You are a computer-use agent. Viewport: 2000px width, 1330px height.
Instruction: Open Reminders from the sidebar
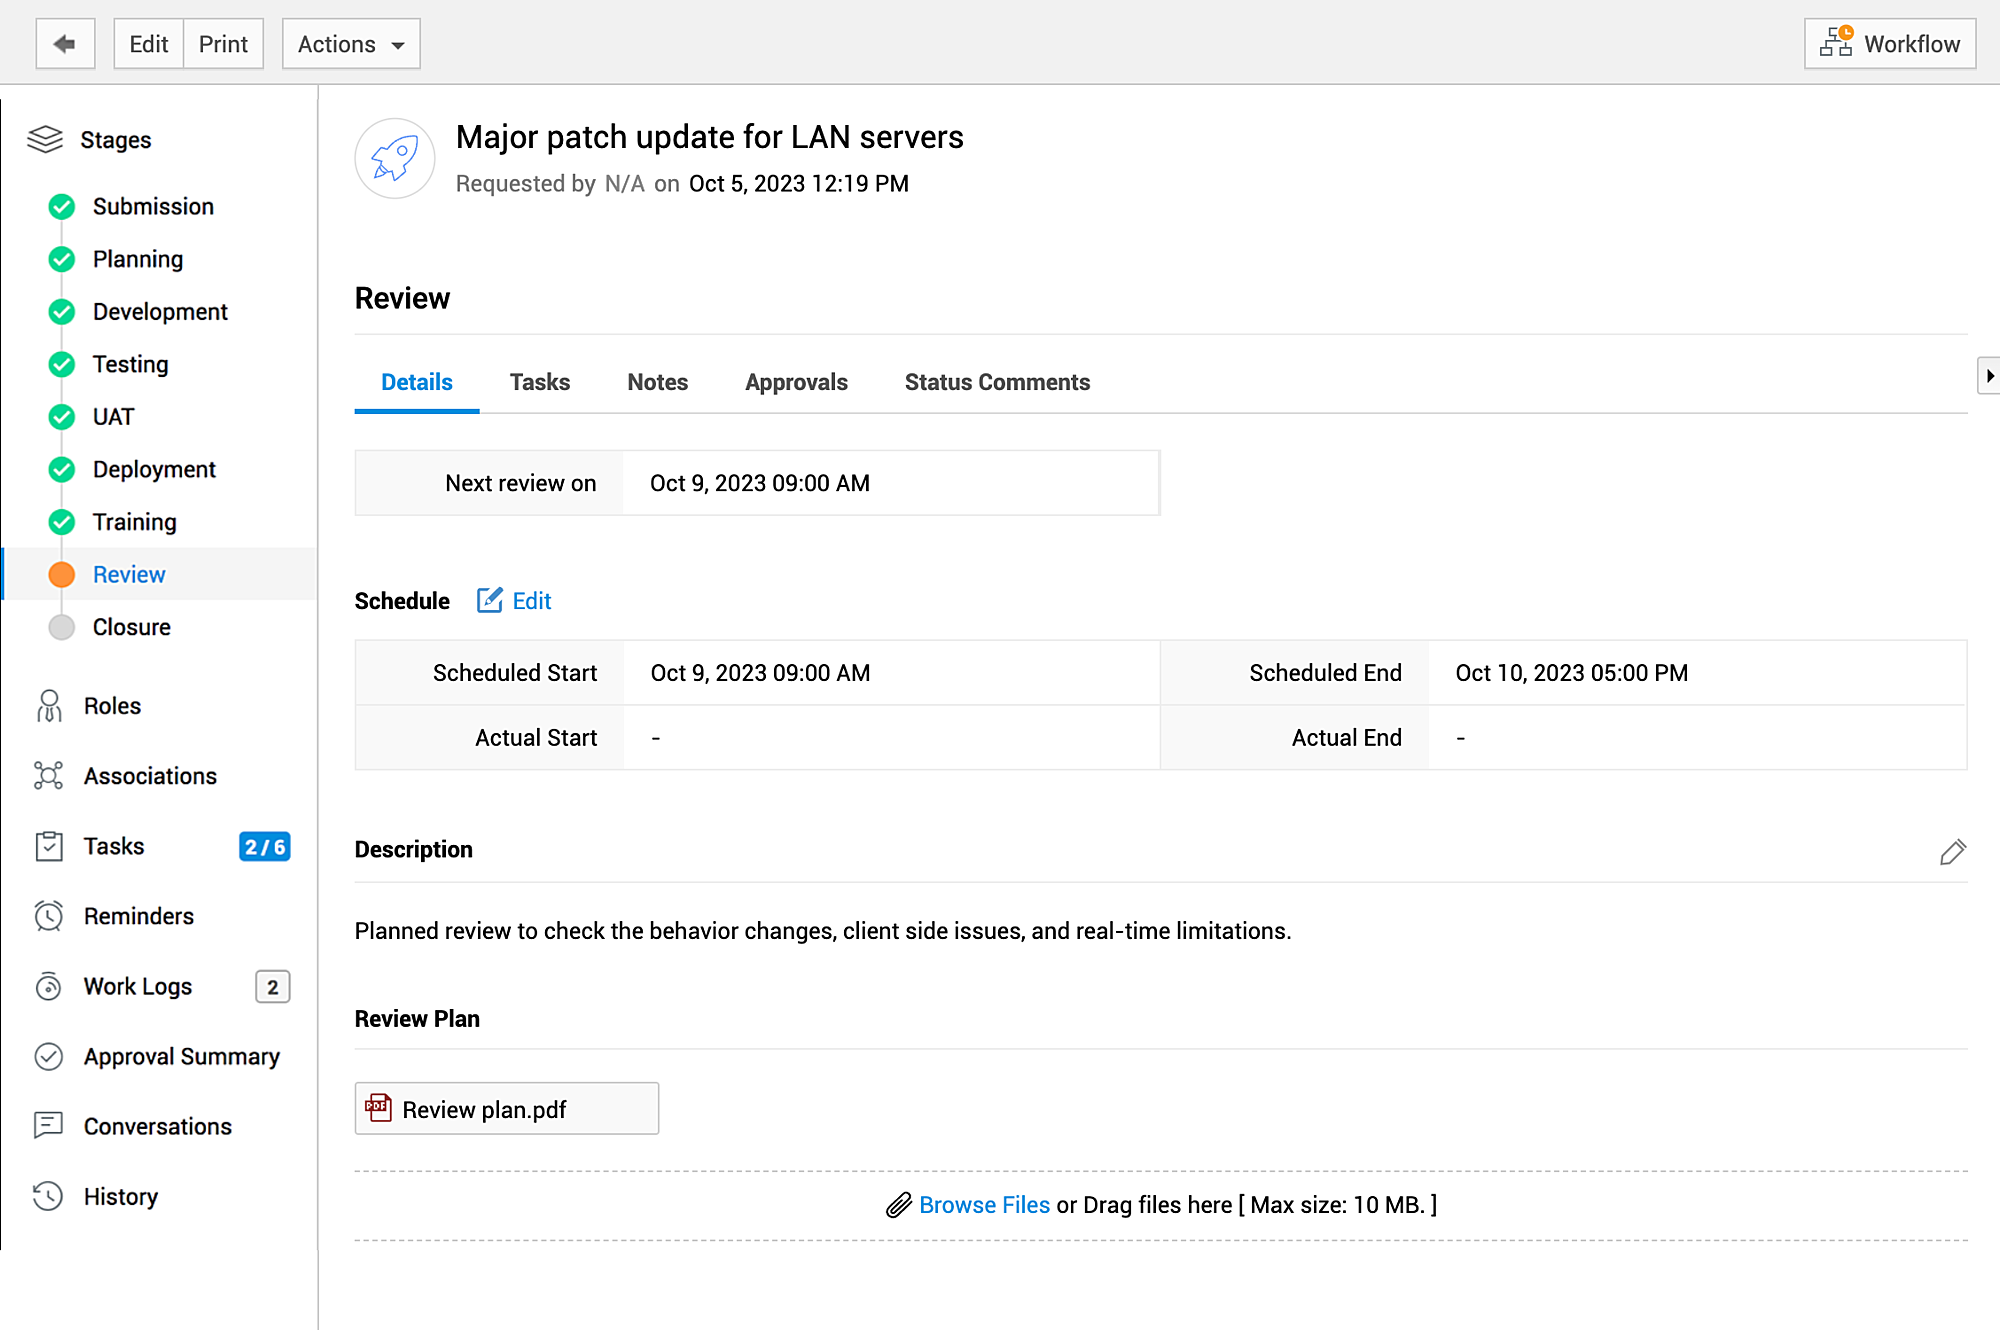(138, 916)
